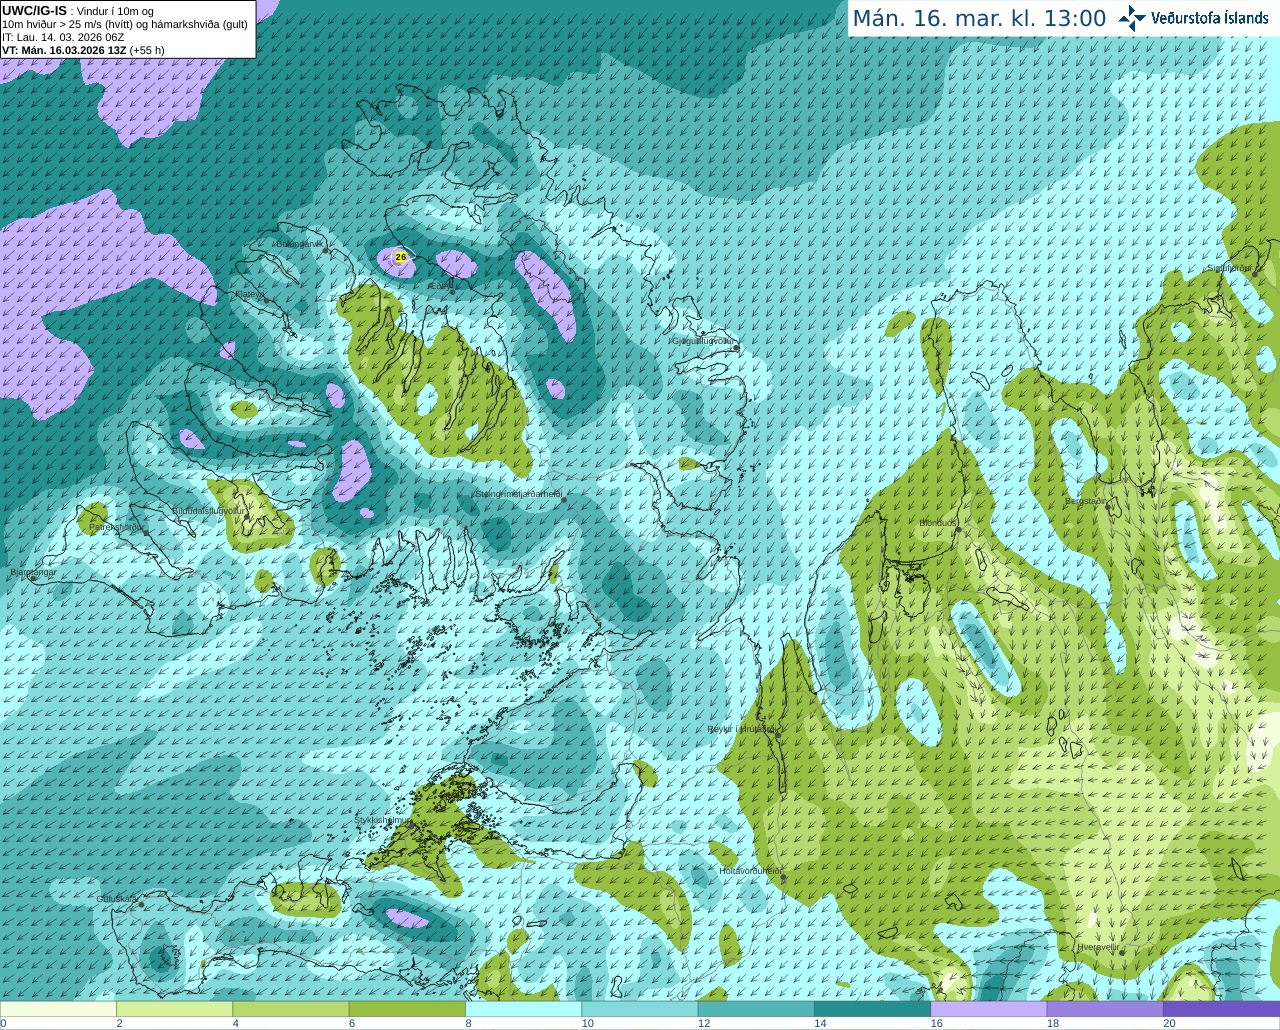Click the 10–12 m/s light teal legend swatch
The image size is (1280, 1030).
[x=640, y=1009]
